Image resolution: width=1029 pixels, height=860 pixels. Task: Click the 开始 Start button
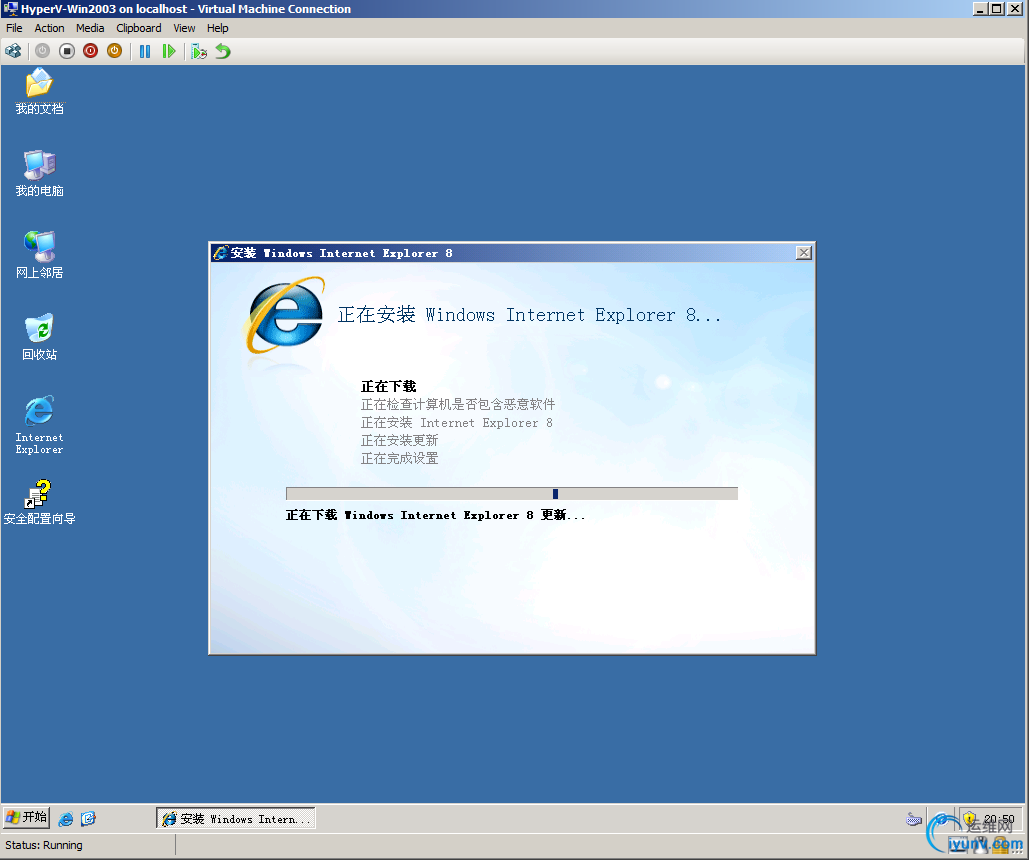pos(27,817)
